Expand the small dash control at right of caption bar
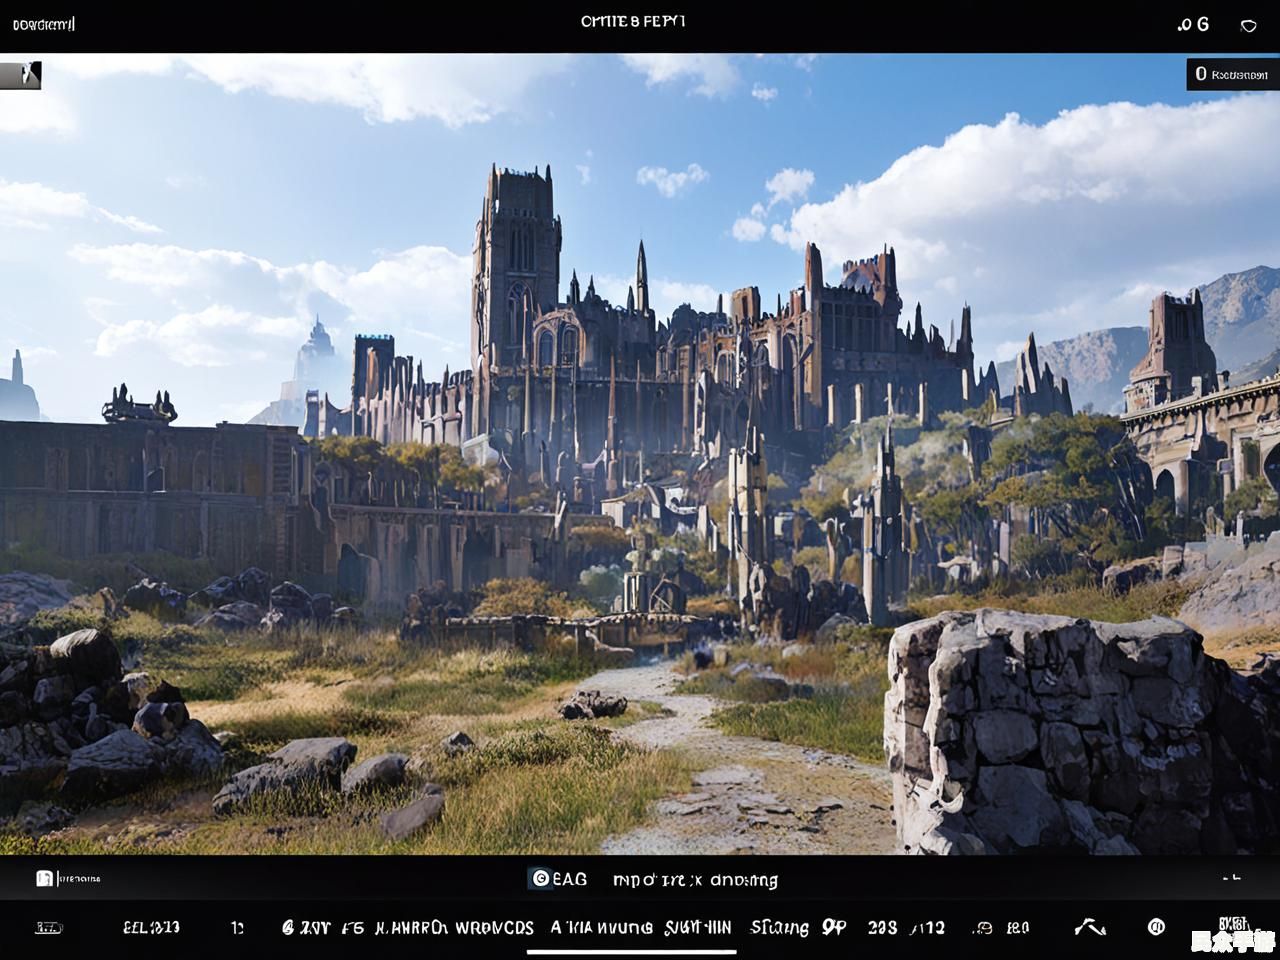 tap(1231, 878)
